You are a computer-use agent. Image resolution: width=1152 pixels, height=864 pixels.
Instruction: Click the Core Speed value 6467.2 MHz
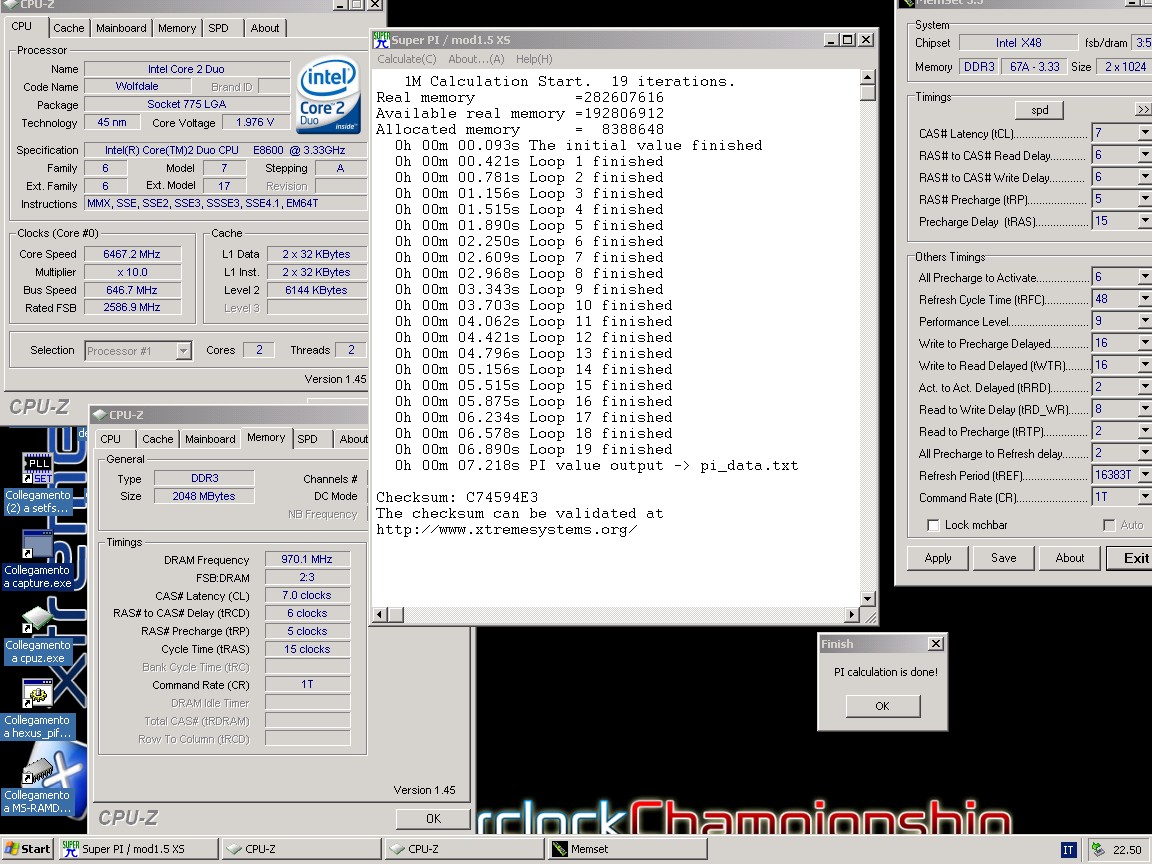click(x=132, y=254)
